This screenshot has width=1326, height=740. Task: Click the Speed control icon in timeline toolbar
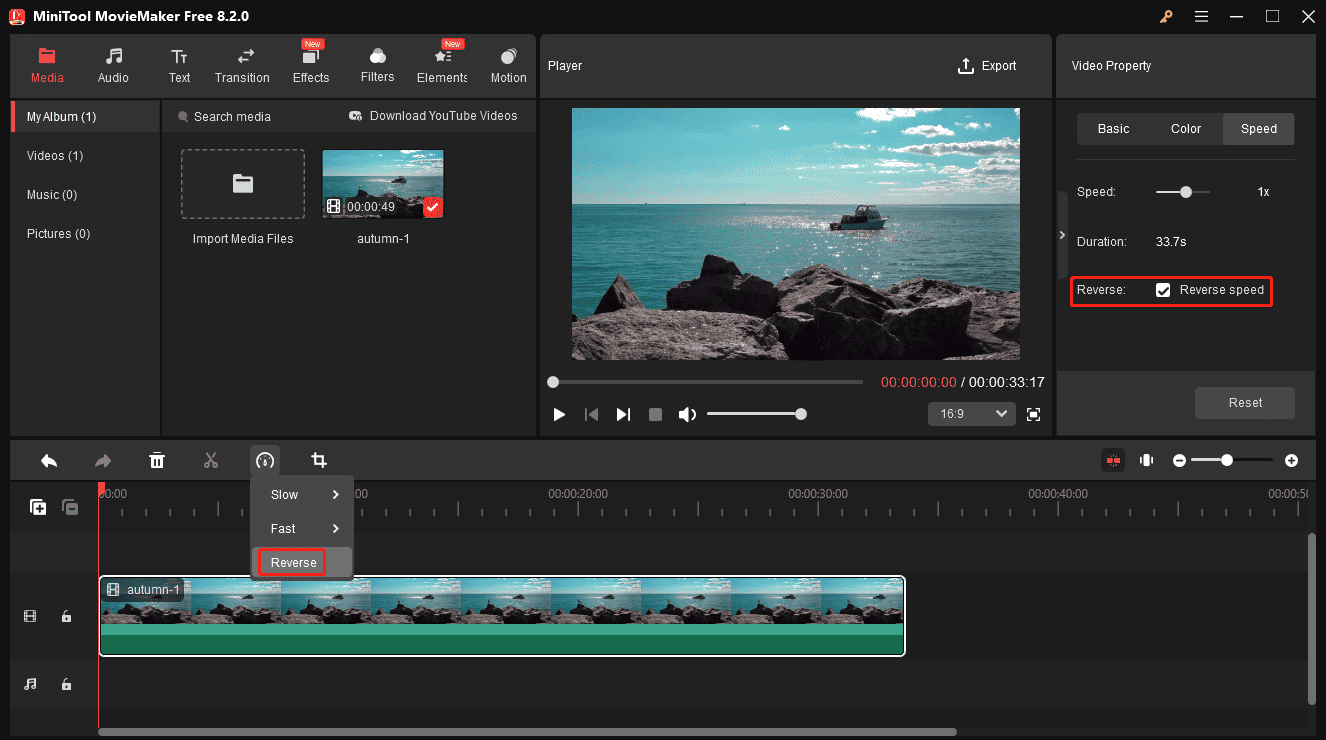pos(265,460)
